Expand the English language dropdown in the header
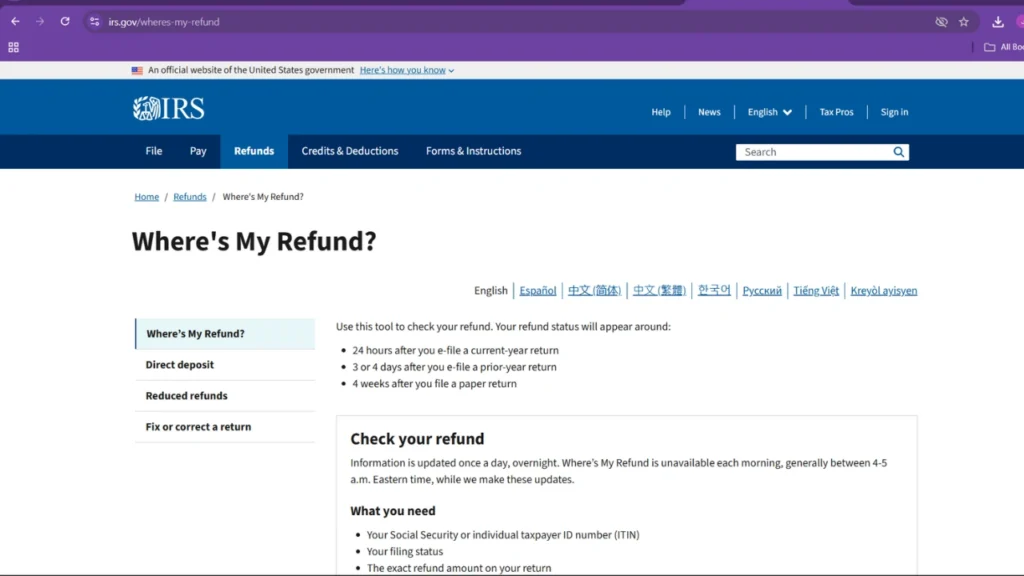Image resolution: width=1024 pixels, height=576 pixels. pyautogui.click(x=769, y=112)
